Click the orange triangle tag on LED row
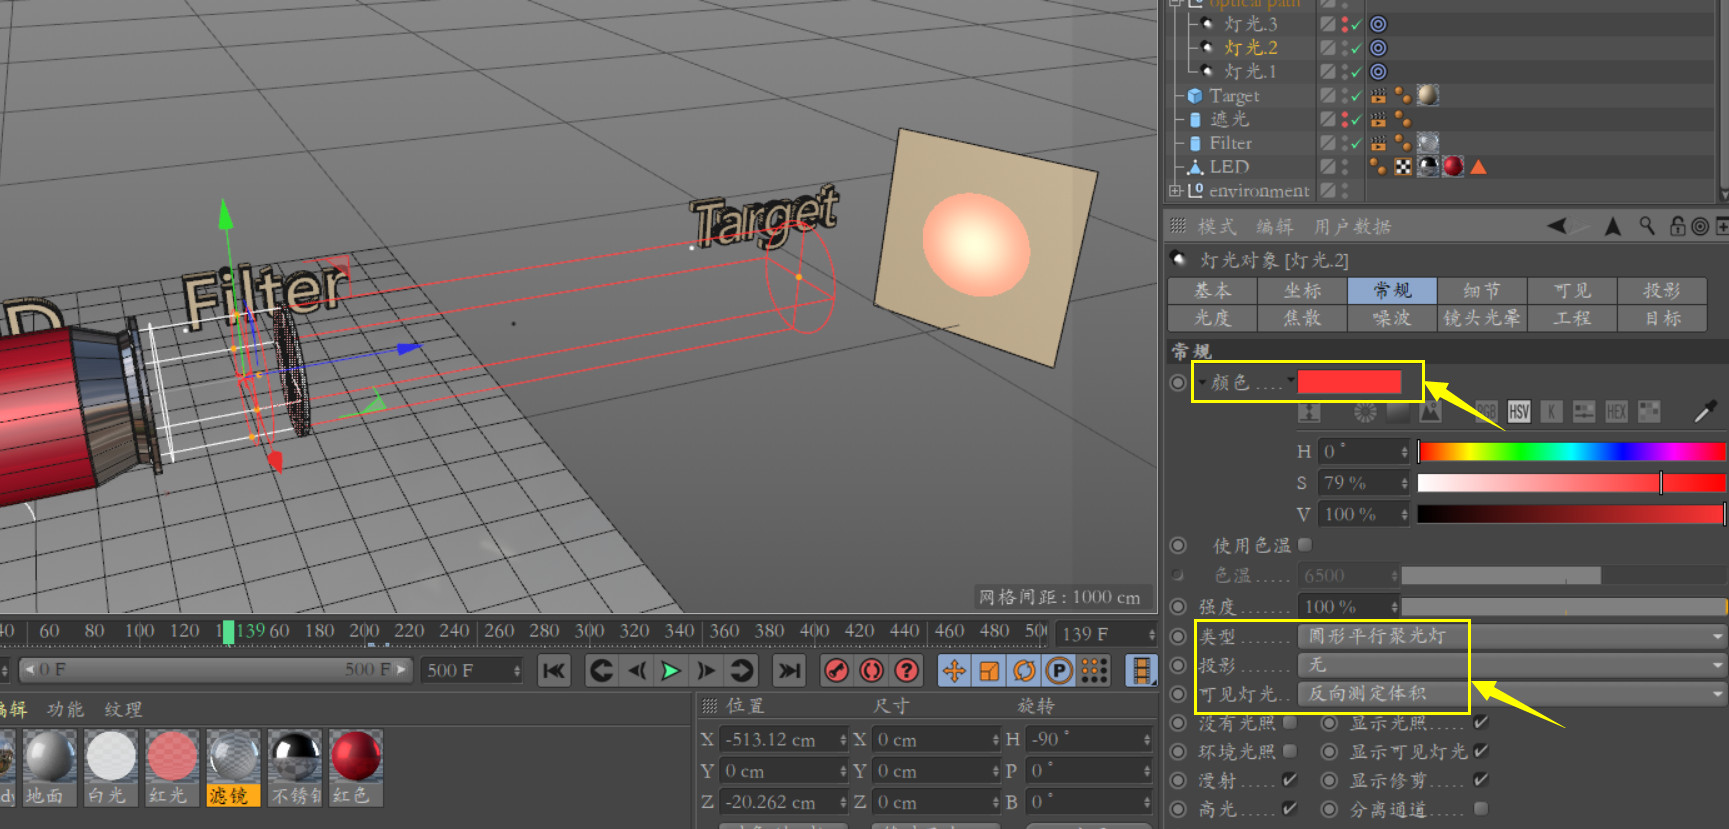 click(x=1478, y=167)
